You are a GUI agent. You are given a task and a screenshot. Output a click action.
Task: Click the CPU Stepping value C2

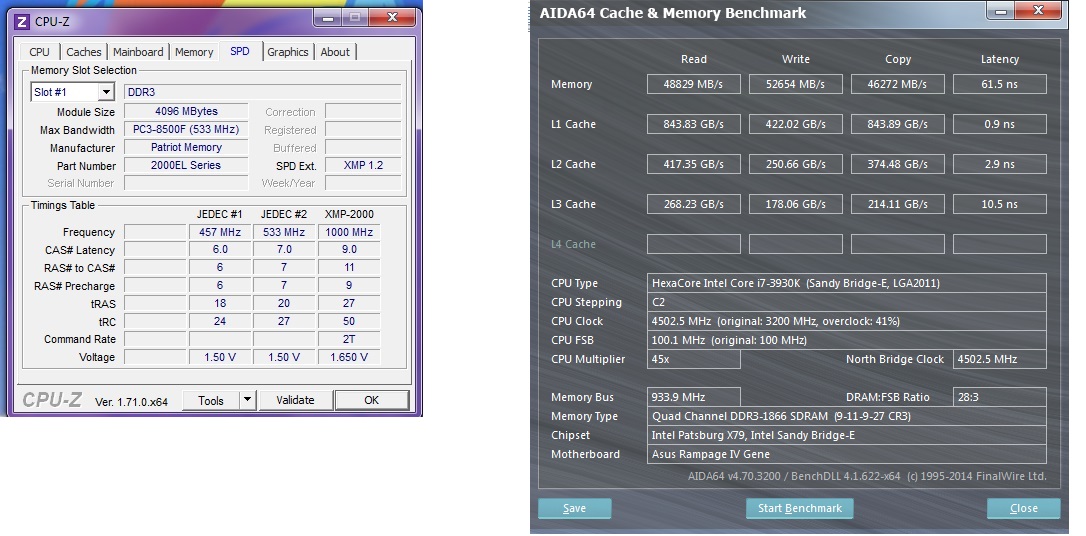(846, 303)
